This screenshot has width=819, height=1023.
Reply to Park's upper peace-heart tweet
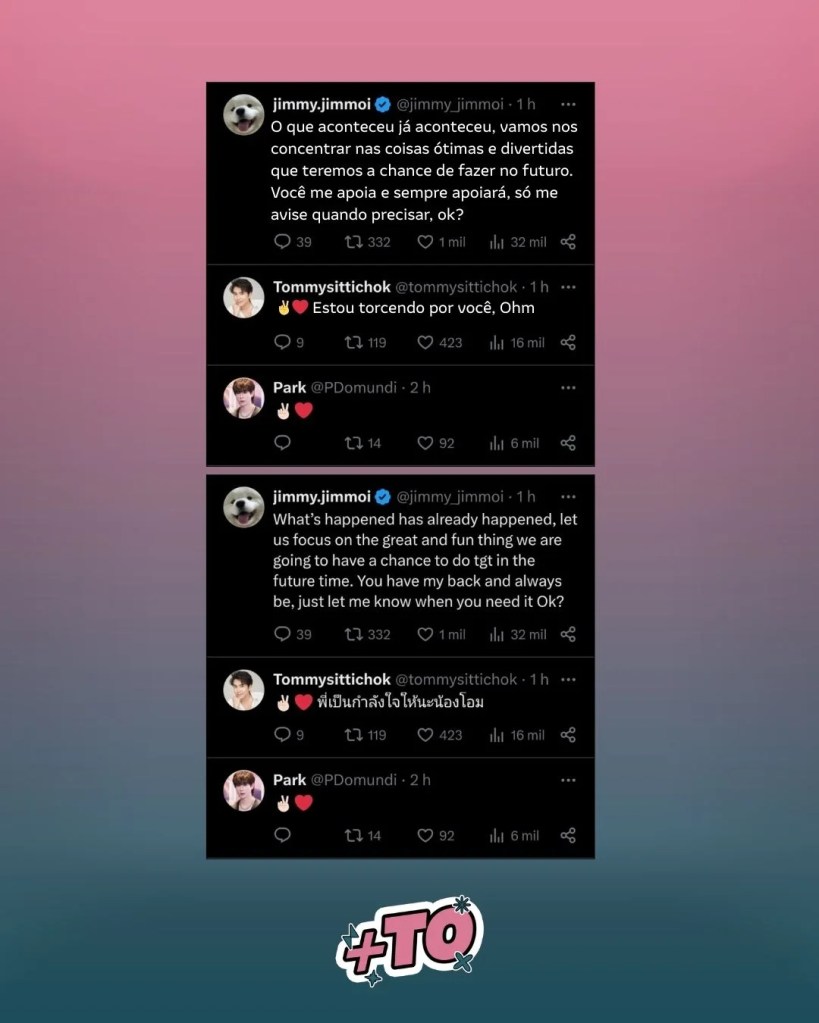tap(282, 443)
